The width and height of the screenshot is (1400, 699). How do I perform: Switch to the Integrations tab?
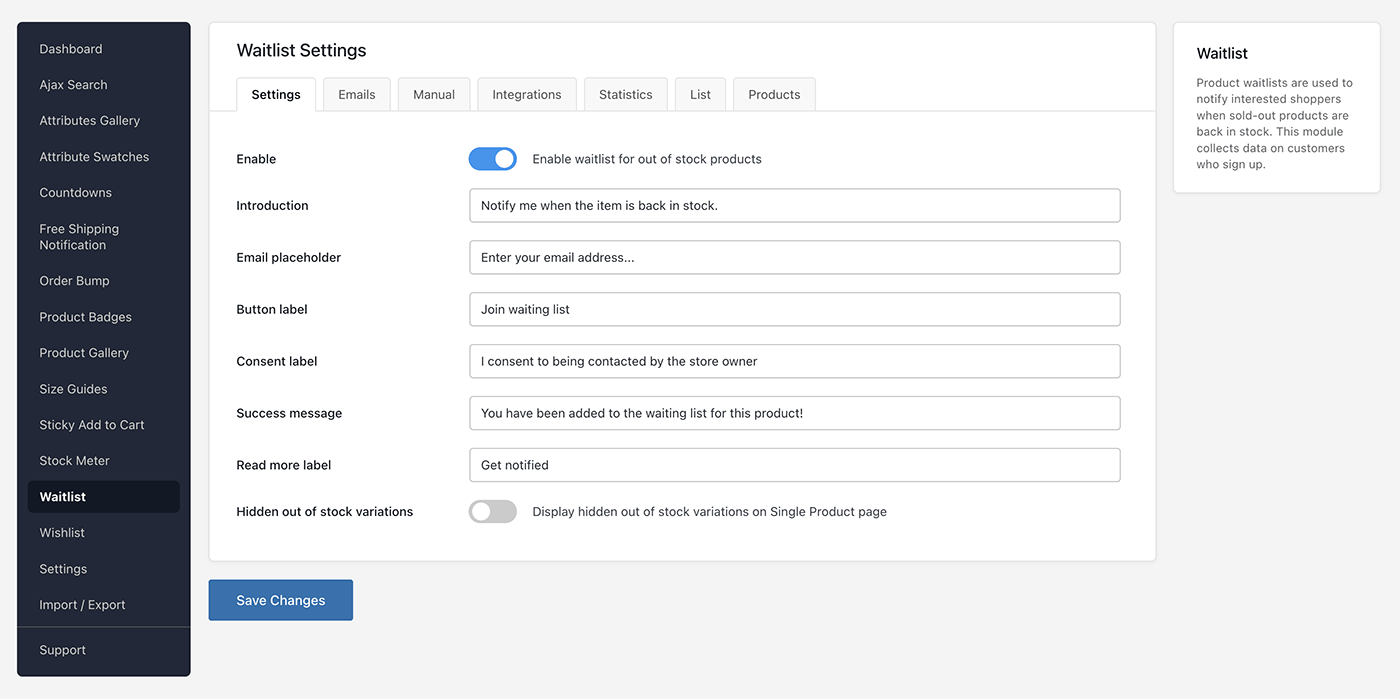coord(526,93)
